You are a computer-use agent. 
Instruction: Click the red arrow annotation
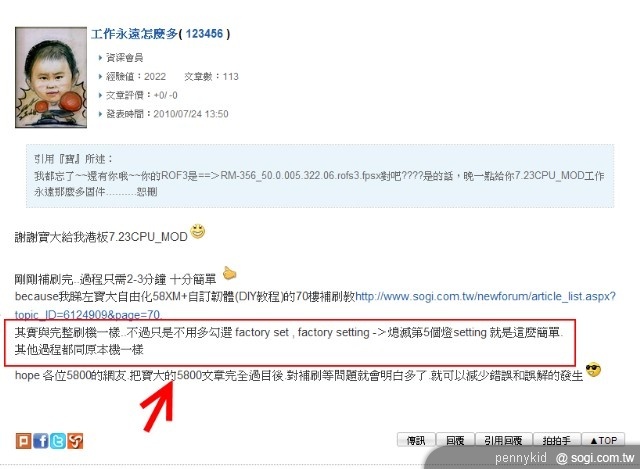tap(158, 406)
